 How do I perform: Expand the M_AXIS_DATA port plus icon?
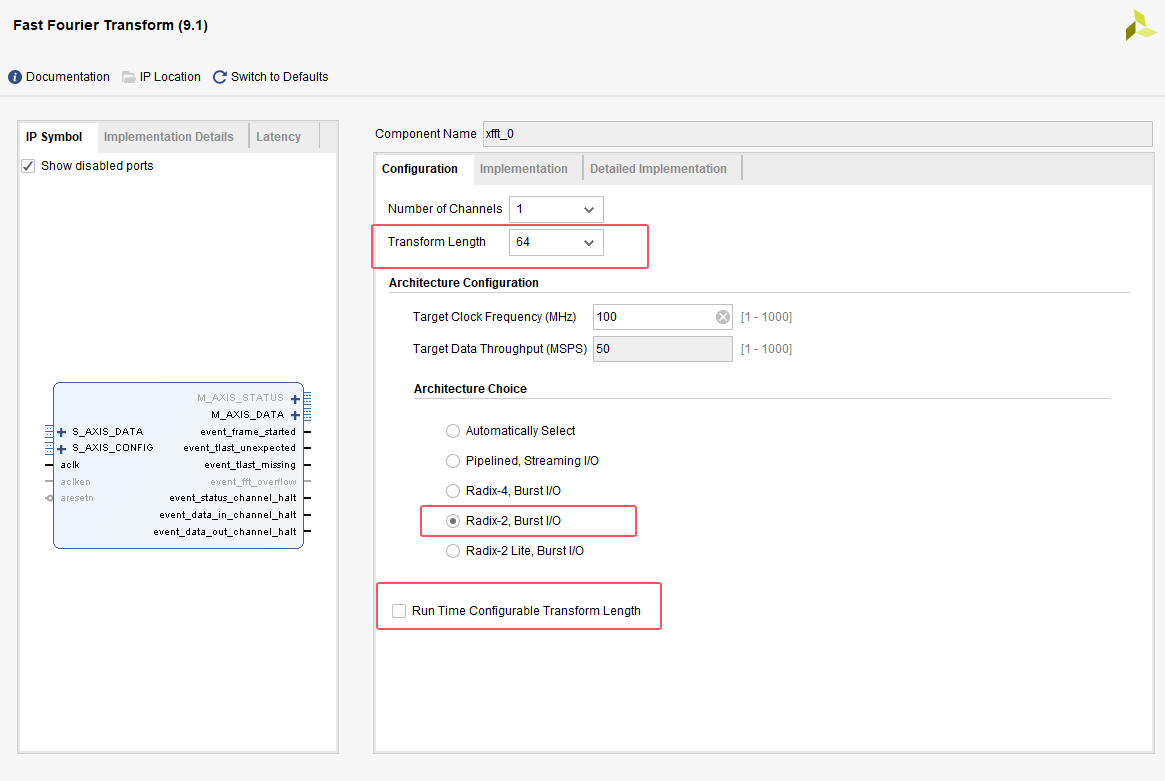pyautogui.click(x=295, y=415)
